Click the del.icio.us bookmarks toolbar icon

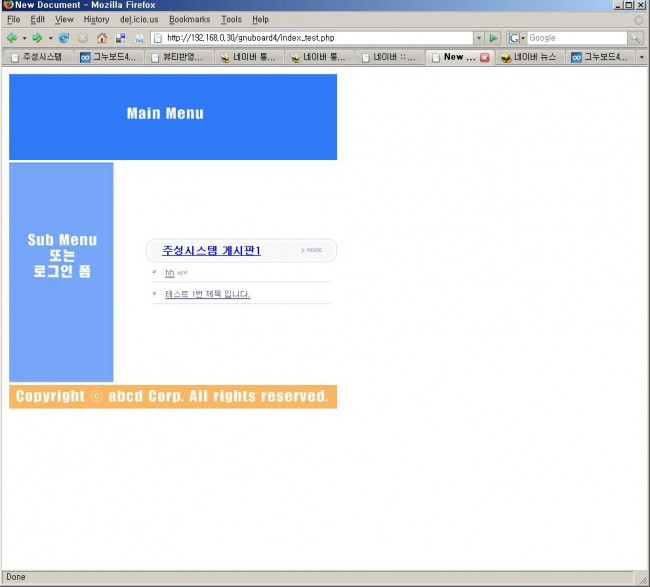tap(121, 38)
